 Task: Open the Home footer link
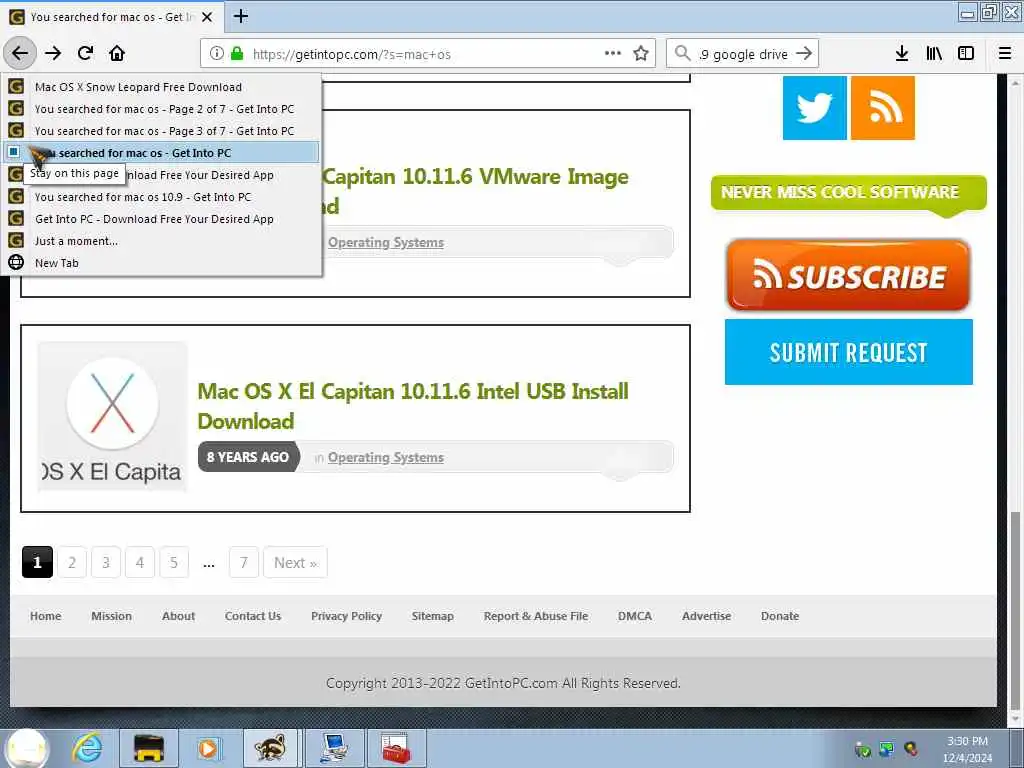[45, 616]
